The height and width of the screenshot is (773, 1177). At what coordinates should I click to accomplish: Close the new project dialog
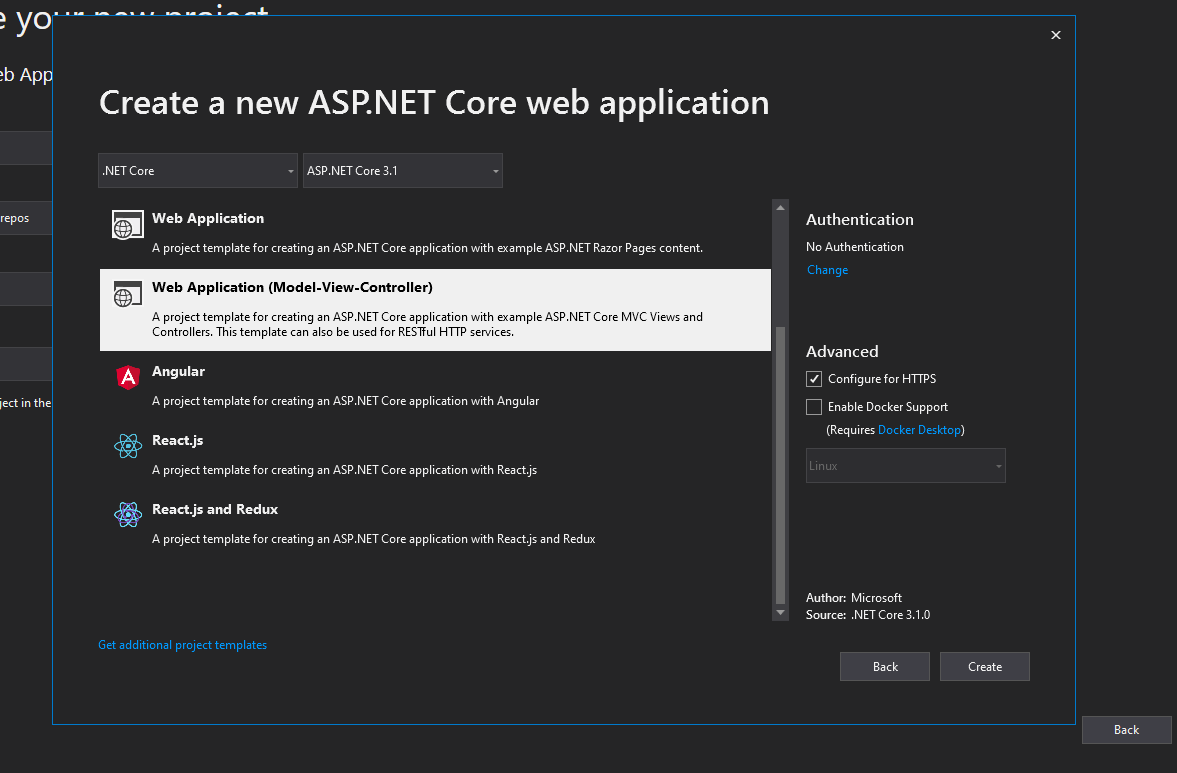1055,34
